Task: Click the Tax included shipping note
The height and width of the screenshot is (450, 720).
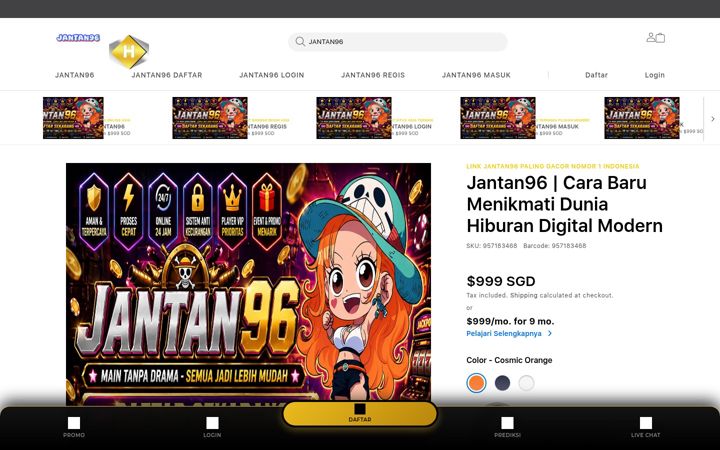Action: [540, 295]
